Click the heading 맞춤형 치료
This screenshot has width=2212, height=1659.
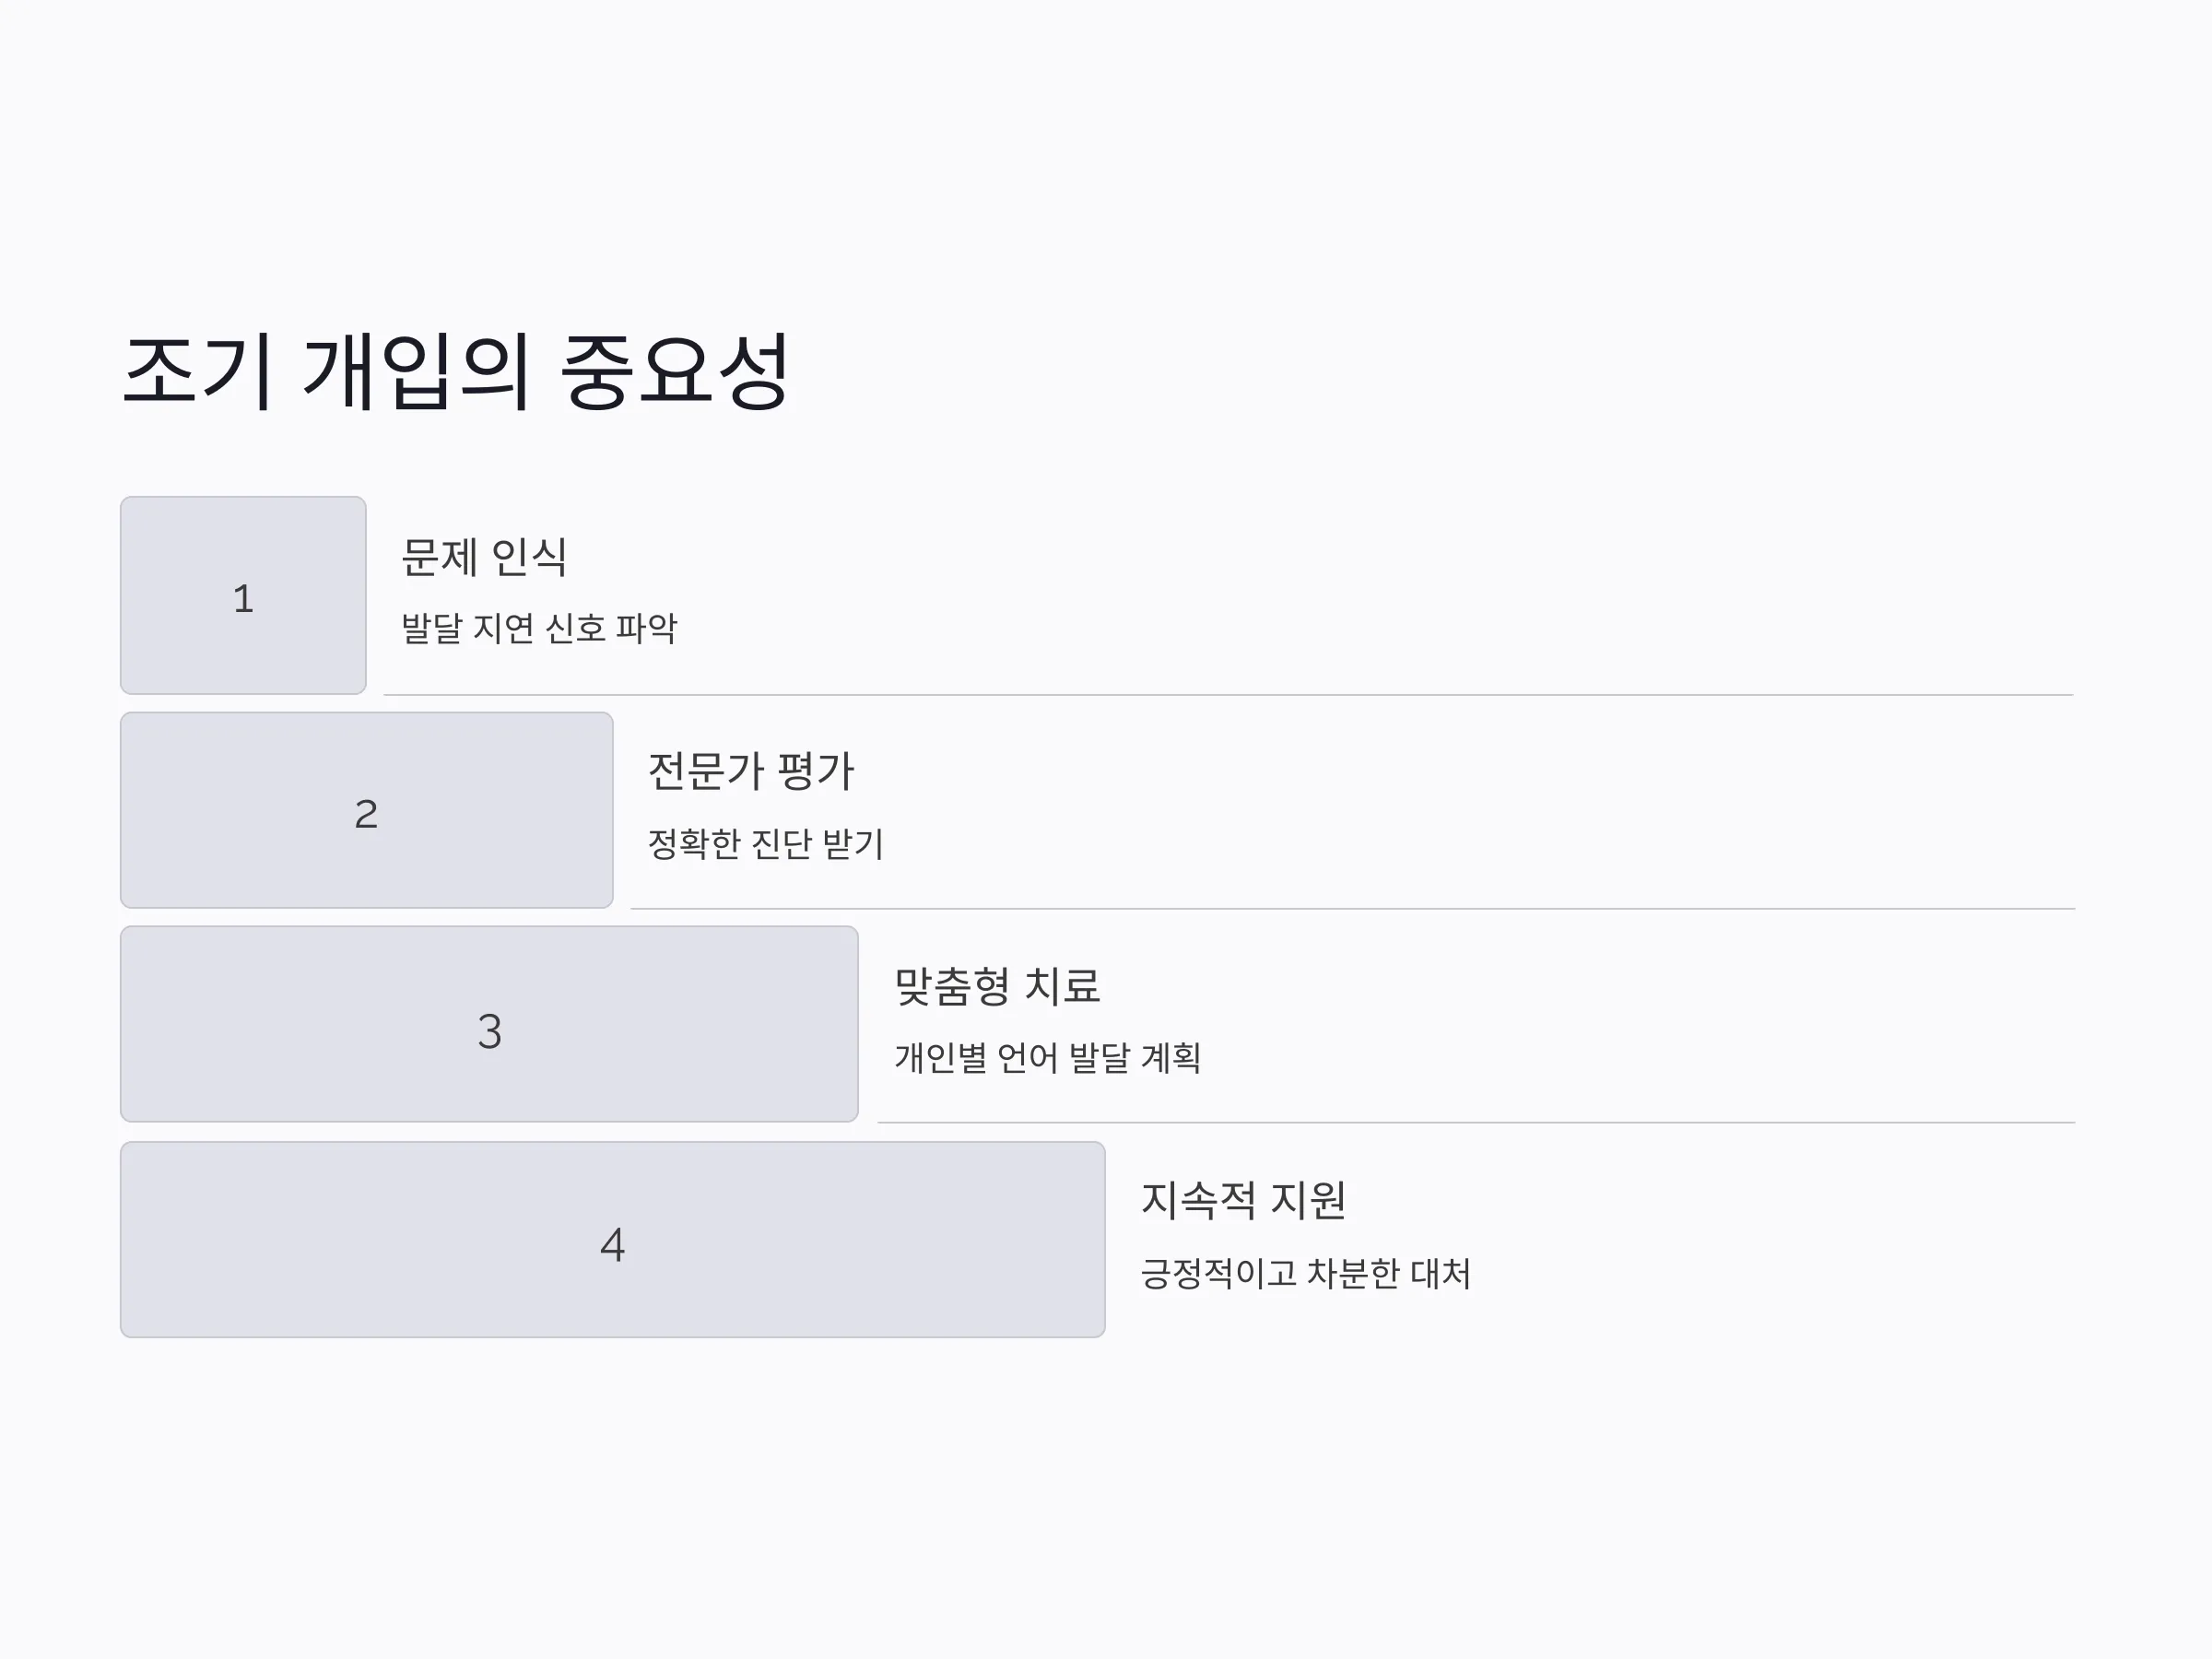point(997,986)
